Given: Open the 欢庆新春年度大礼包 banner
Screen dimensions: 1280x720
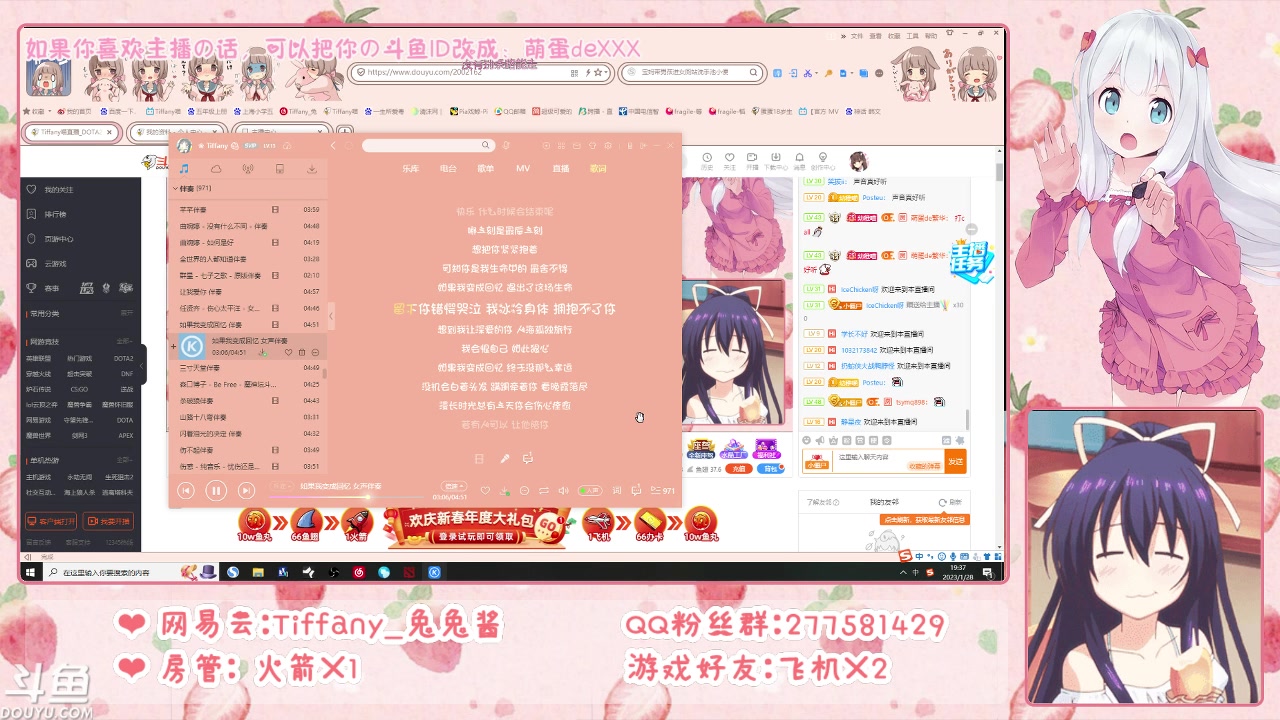Looking at the screenshot, I should [x=477, y=527].
